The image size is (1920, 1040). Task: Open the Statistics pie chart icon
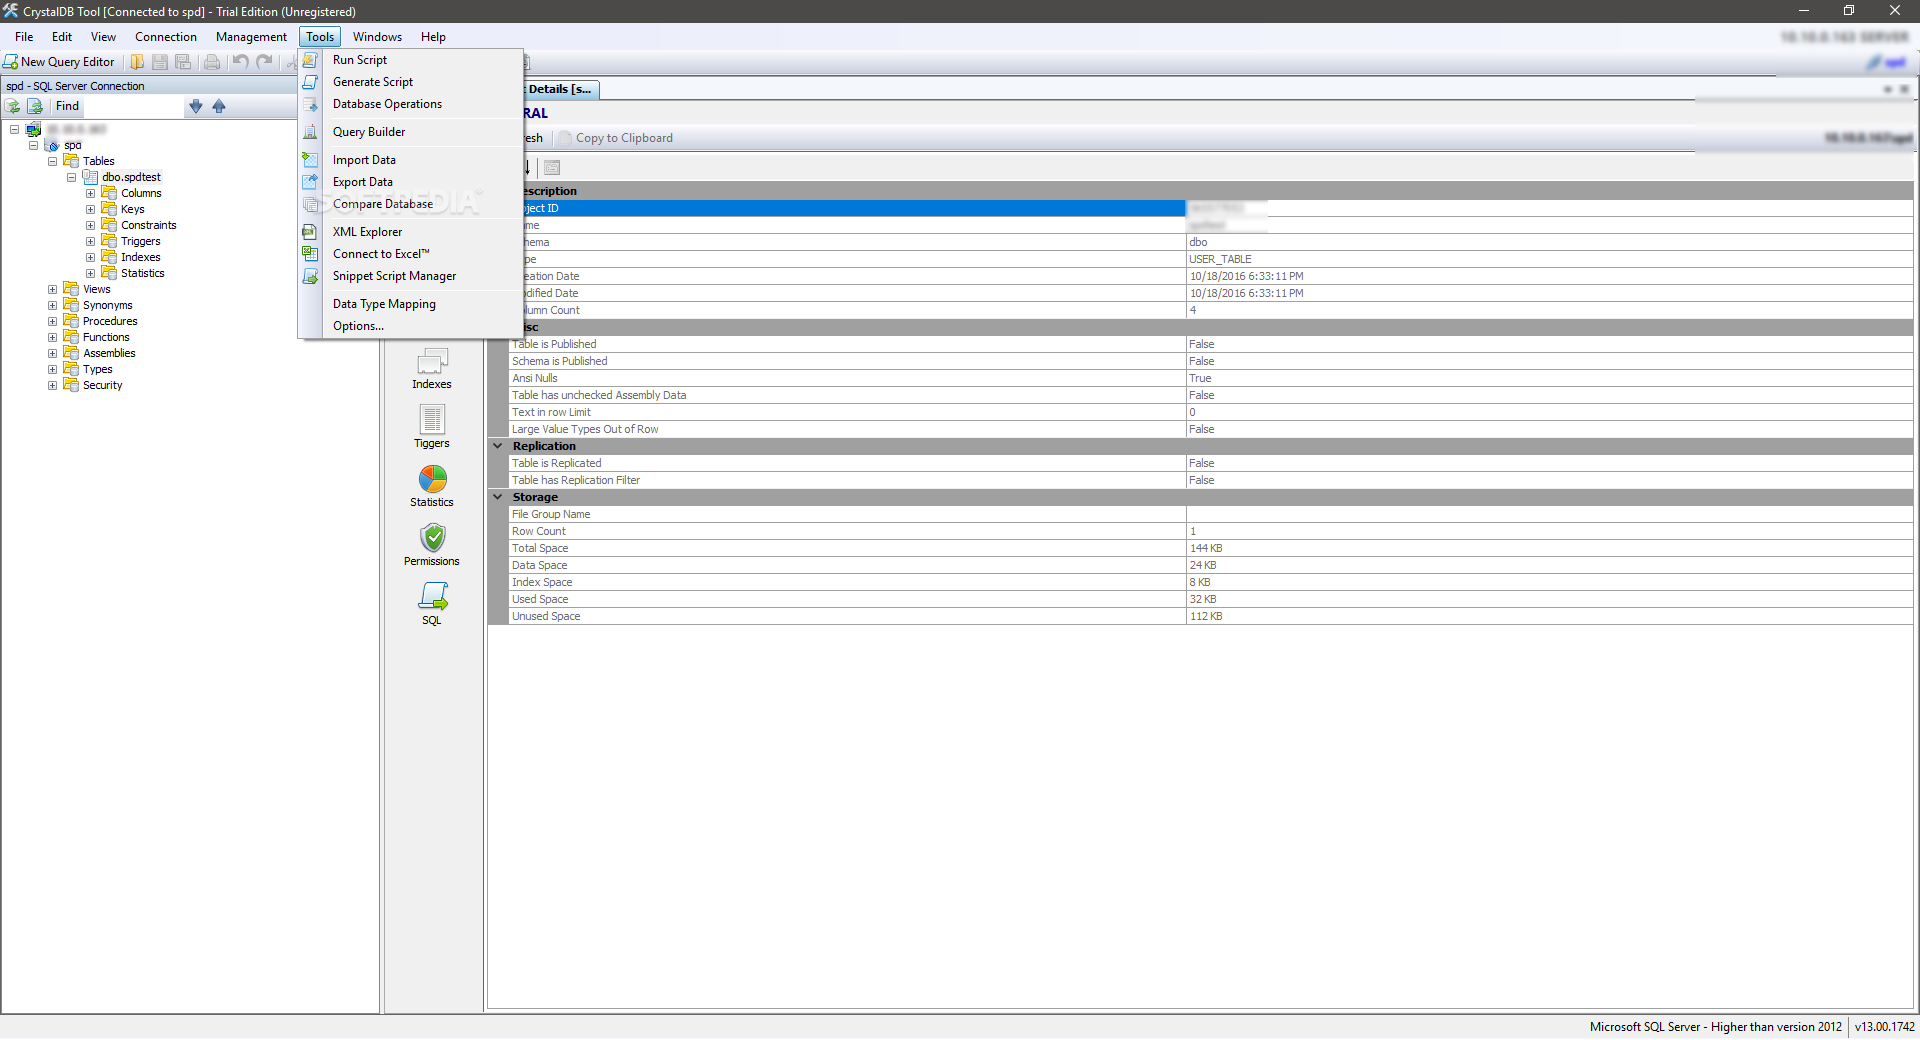pos(432,486)
